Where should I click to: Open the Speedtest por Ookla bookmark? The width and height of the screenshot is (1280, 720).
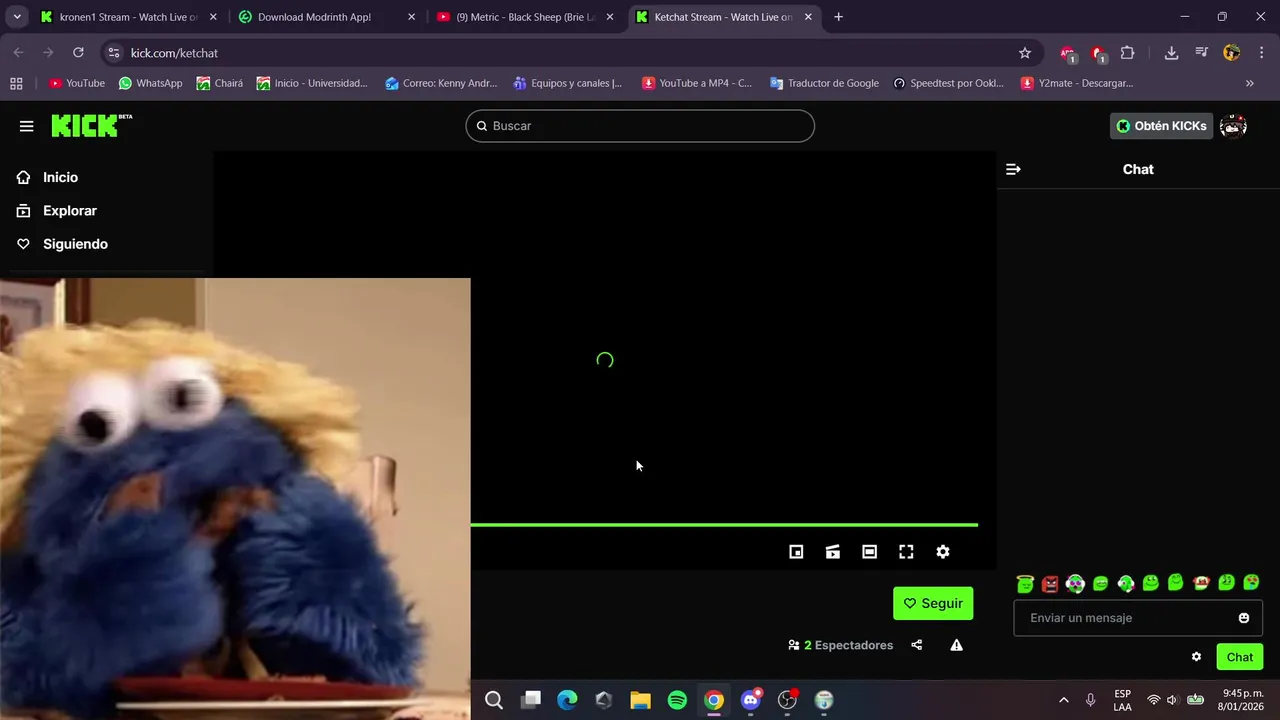(948, 83)
